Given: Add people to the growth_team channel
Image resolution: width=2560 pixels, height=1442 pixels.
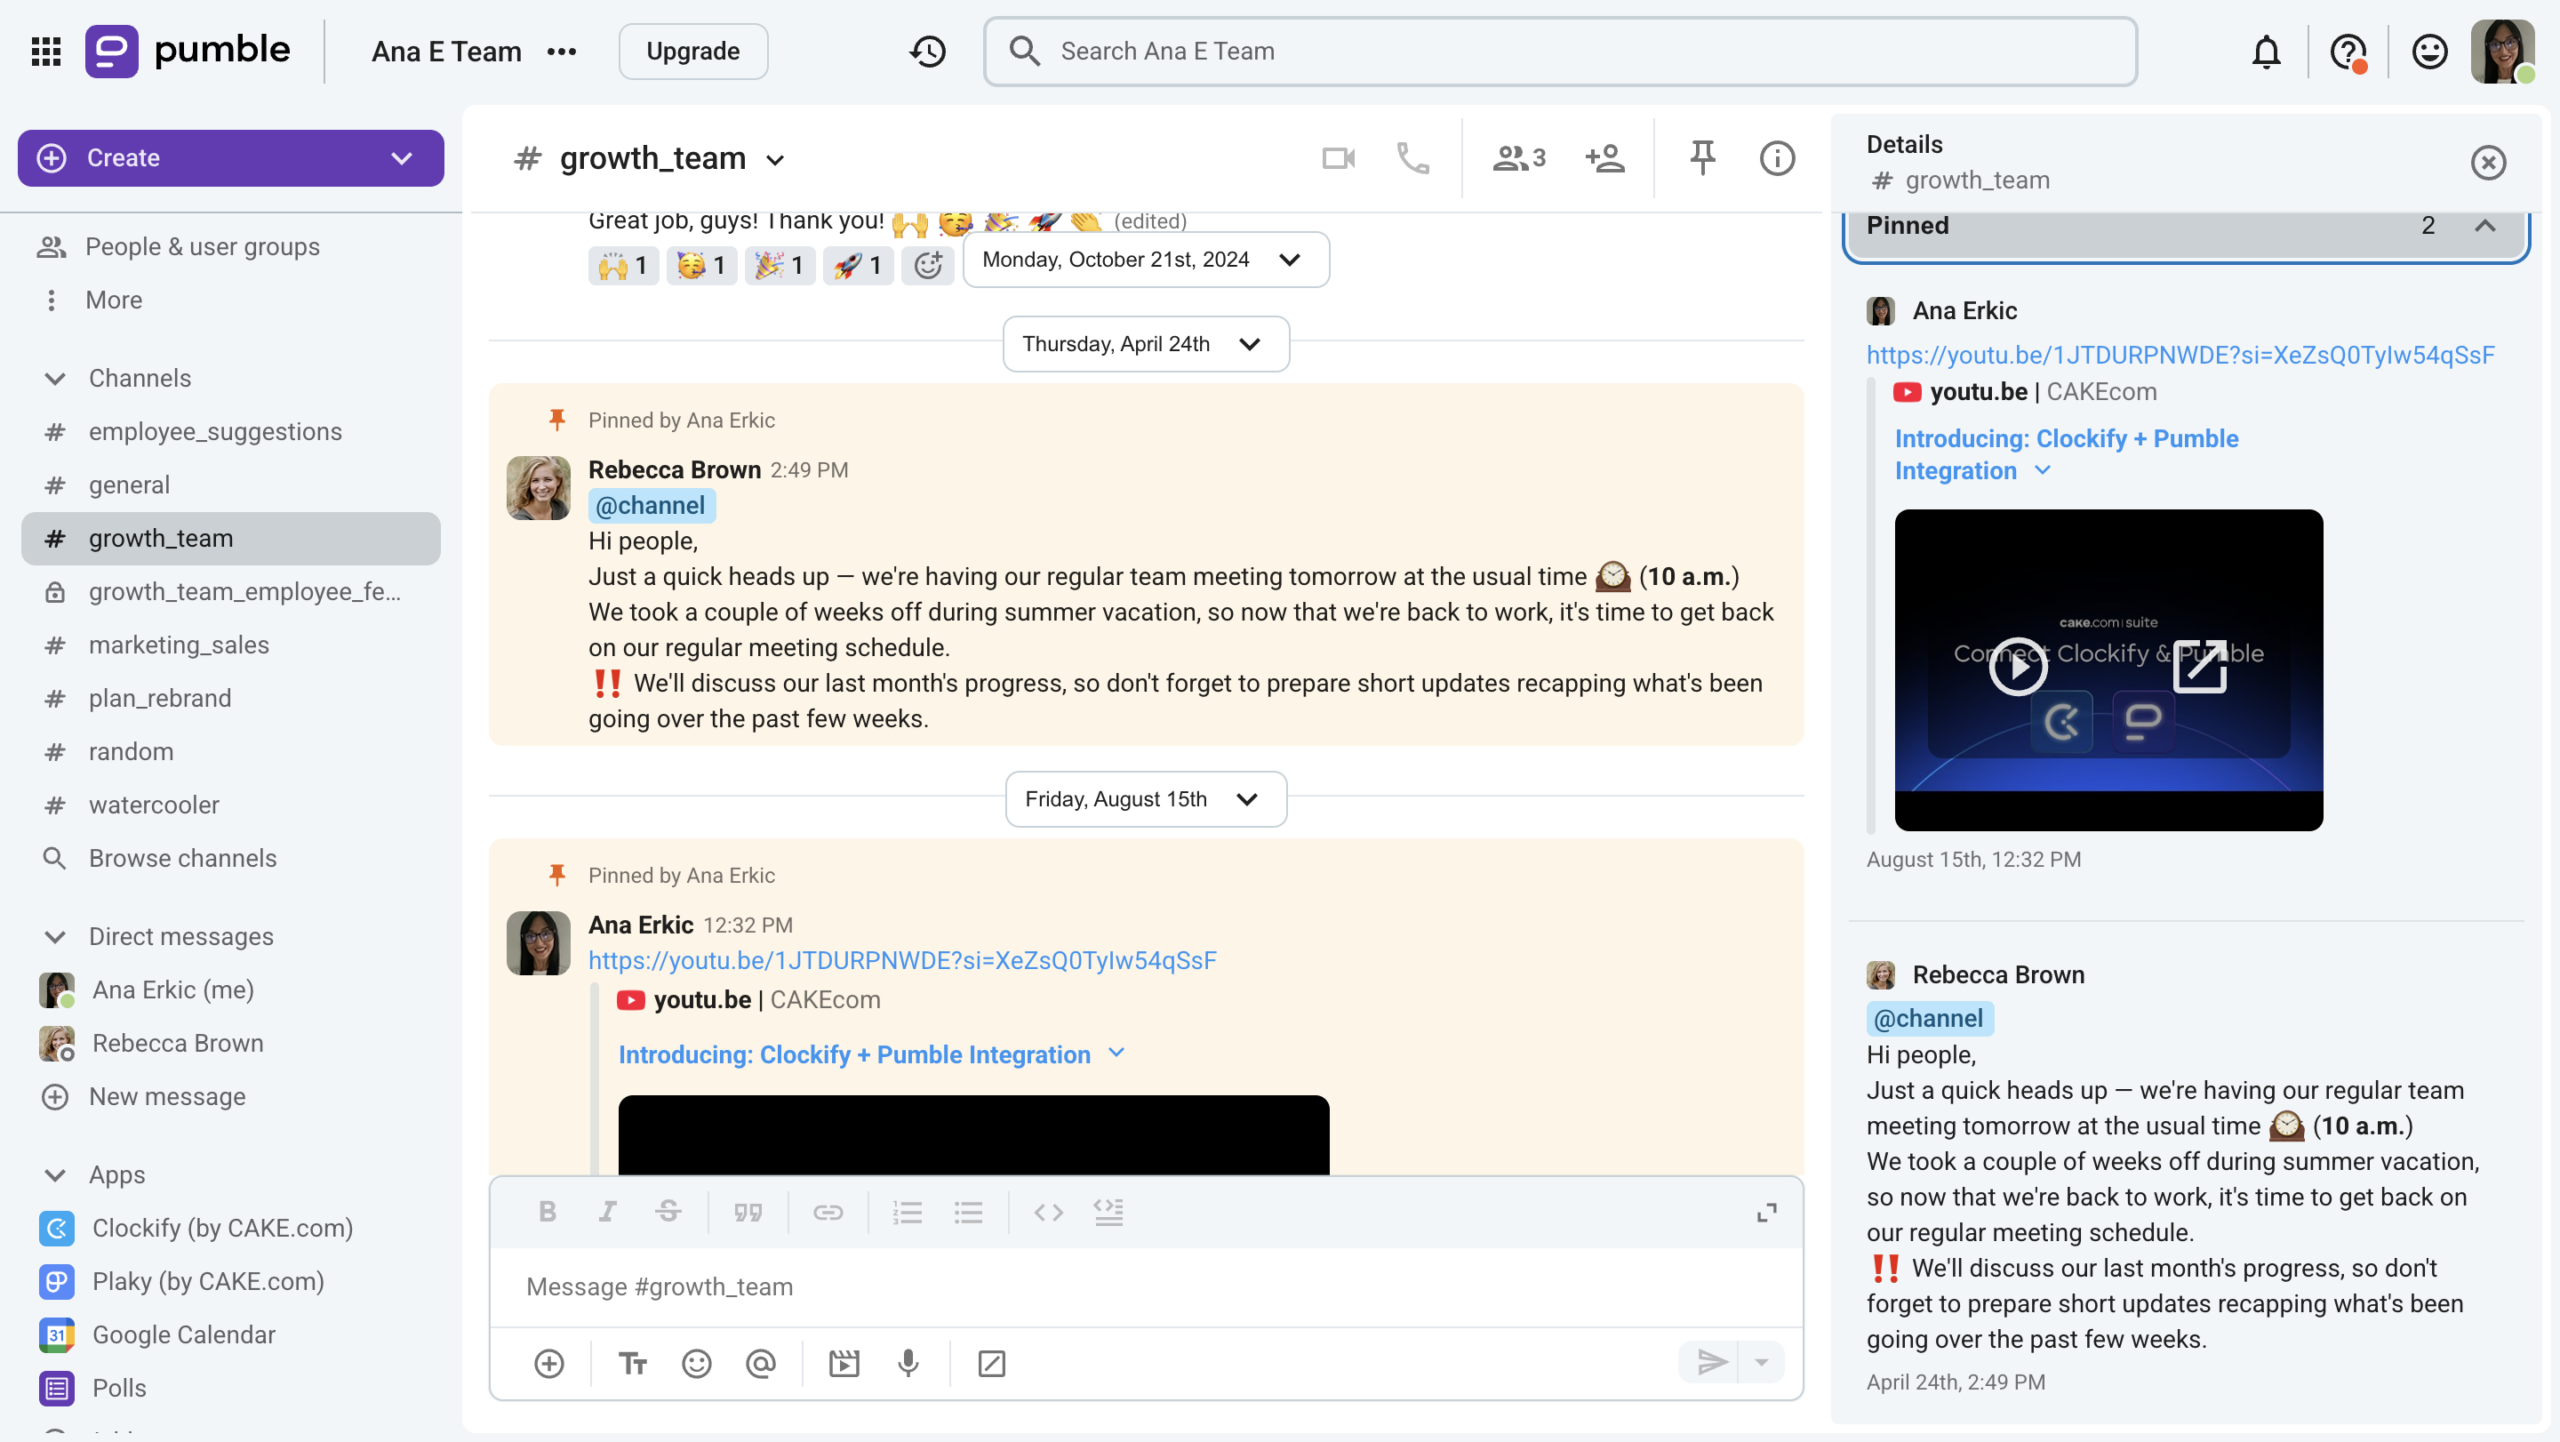Looking at the screenshot, I should (x=1604, y=157).
